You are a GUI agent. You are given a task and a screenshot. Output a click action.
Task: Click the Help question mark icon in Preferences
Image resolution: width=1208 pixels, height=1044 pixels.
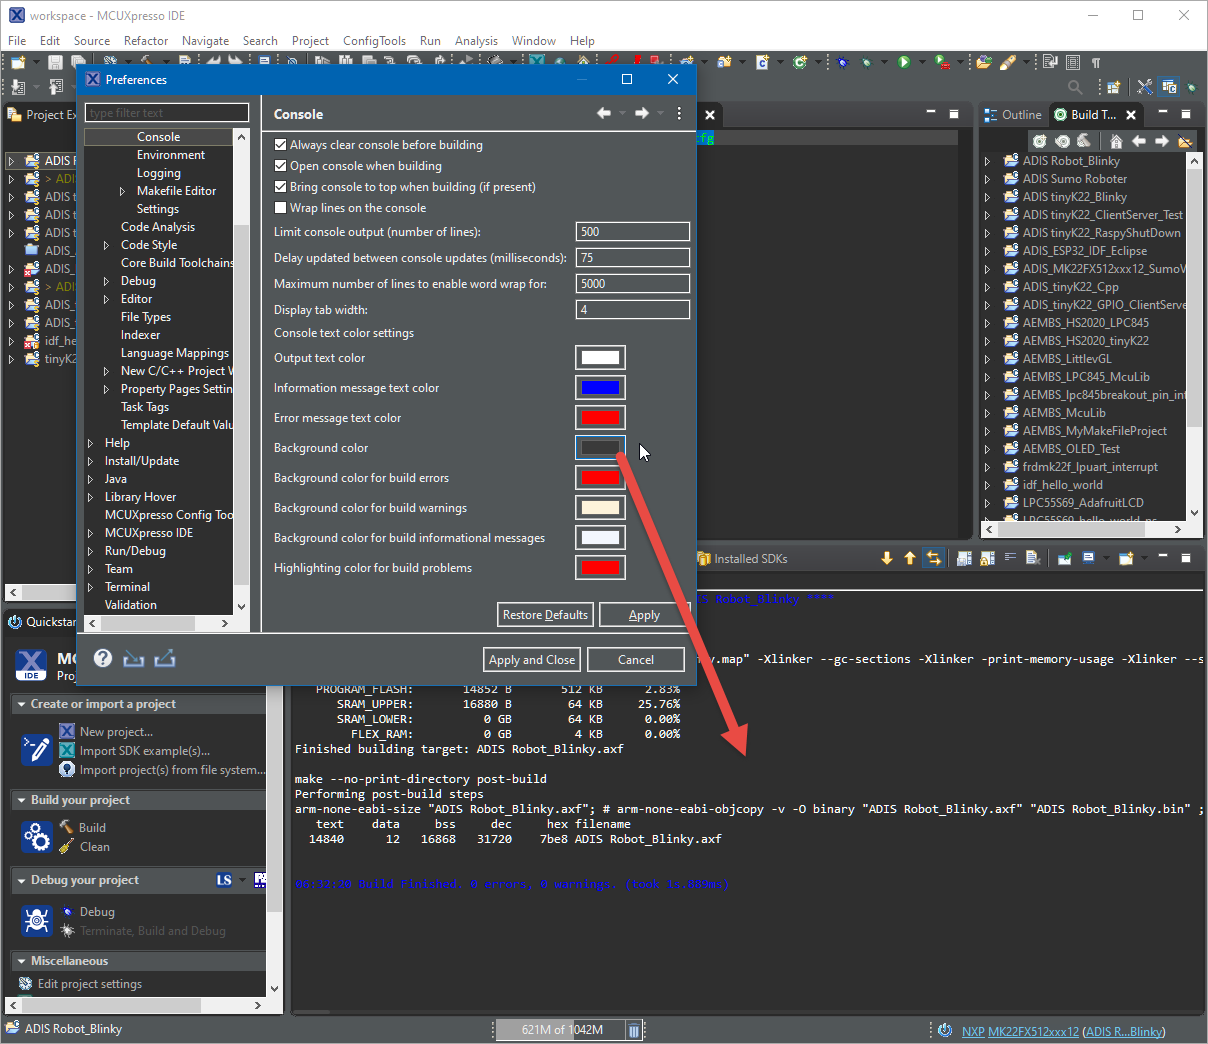point(103,658)
